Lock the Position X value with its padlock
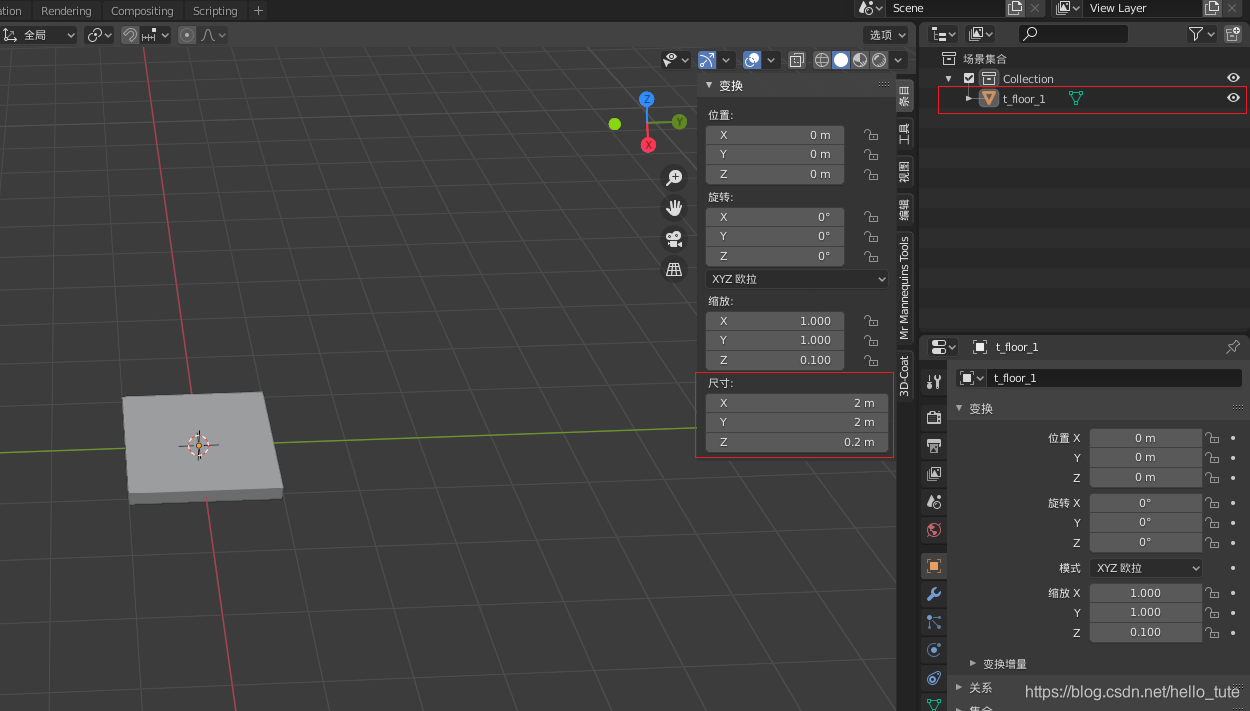This screenshot has height=711, width=1250. point(869,135)
